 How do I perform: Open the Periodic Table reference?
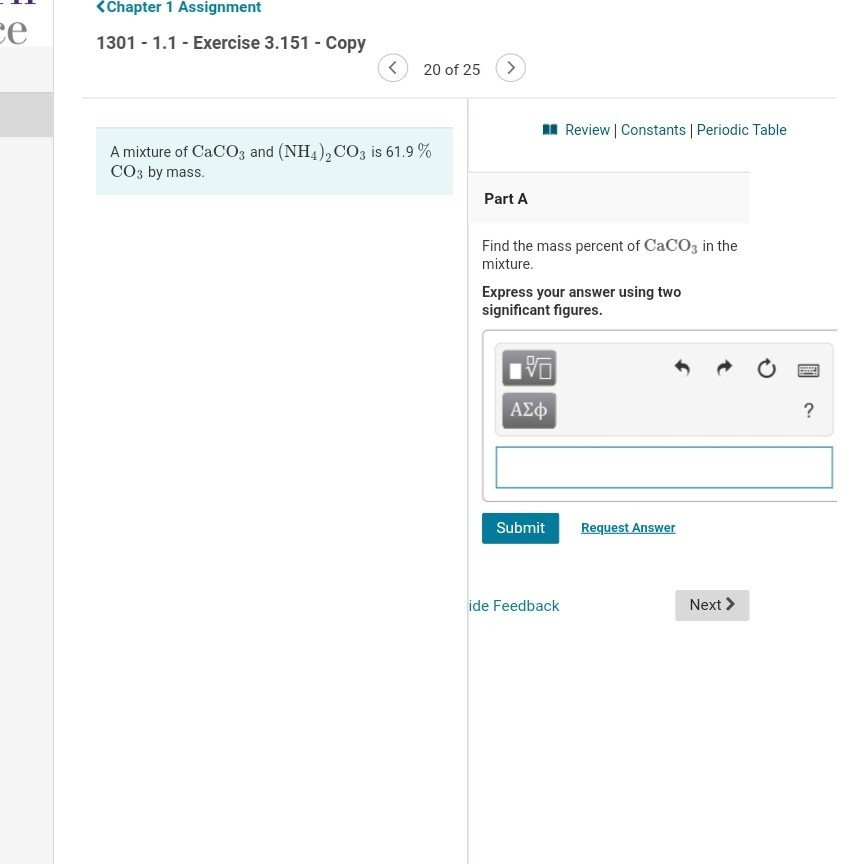740,129
